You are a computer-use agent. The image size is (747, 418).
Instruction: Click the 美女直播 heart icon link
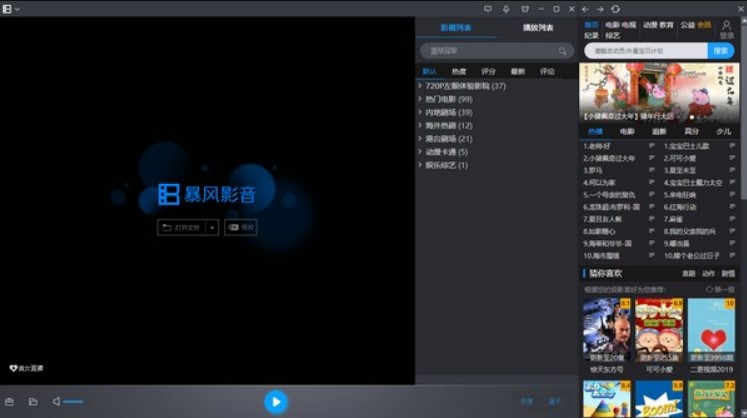pyautogui.click(x=13, y=368)
